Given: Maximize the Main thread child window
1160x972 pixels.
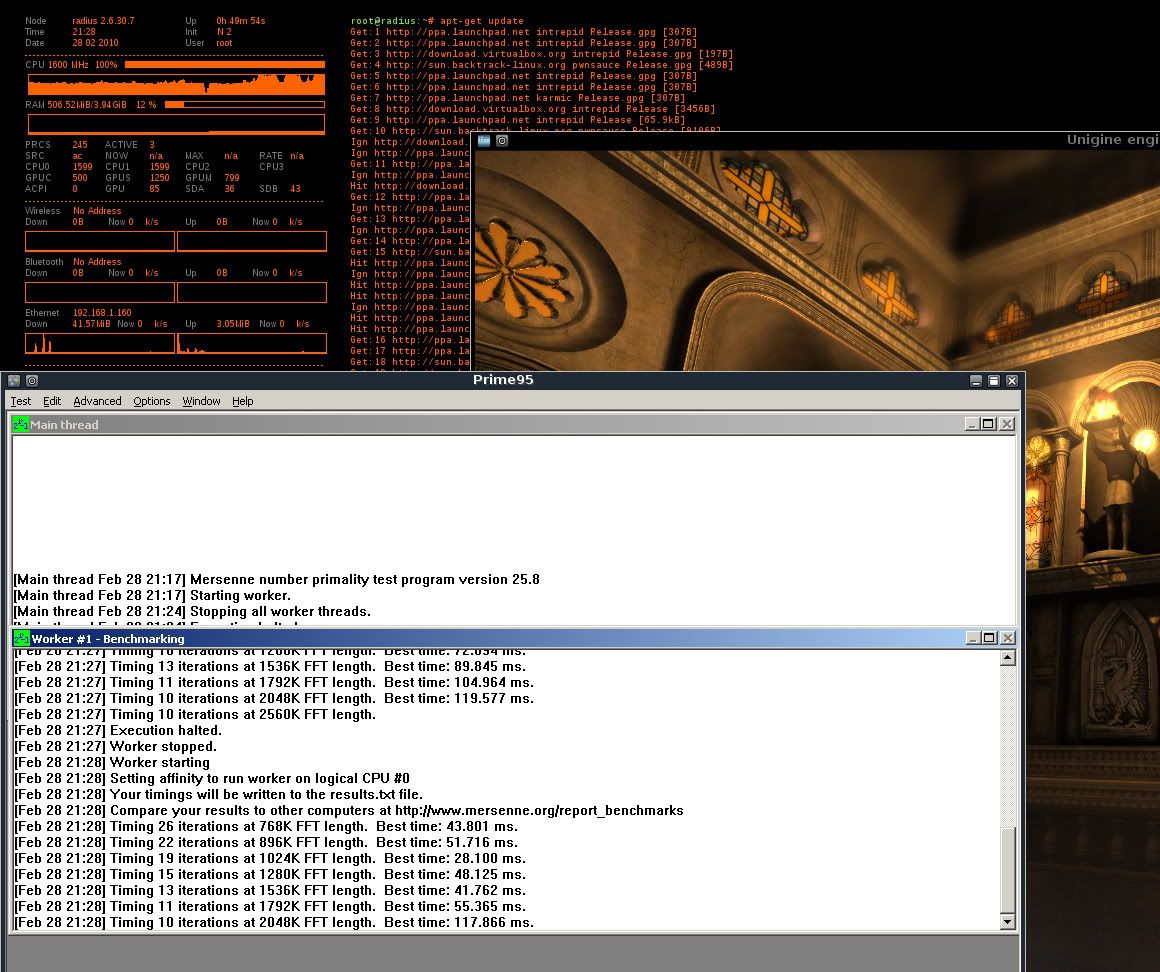Looking at the screenshot, I should [988, 424].
